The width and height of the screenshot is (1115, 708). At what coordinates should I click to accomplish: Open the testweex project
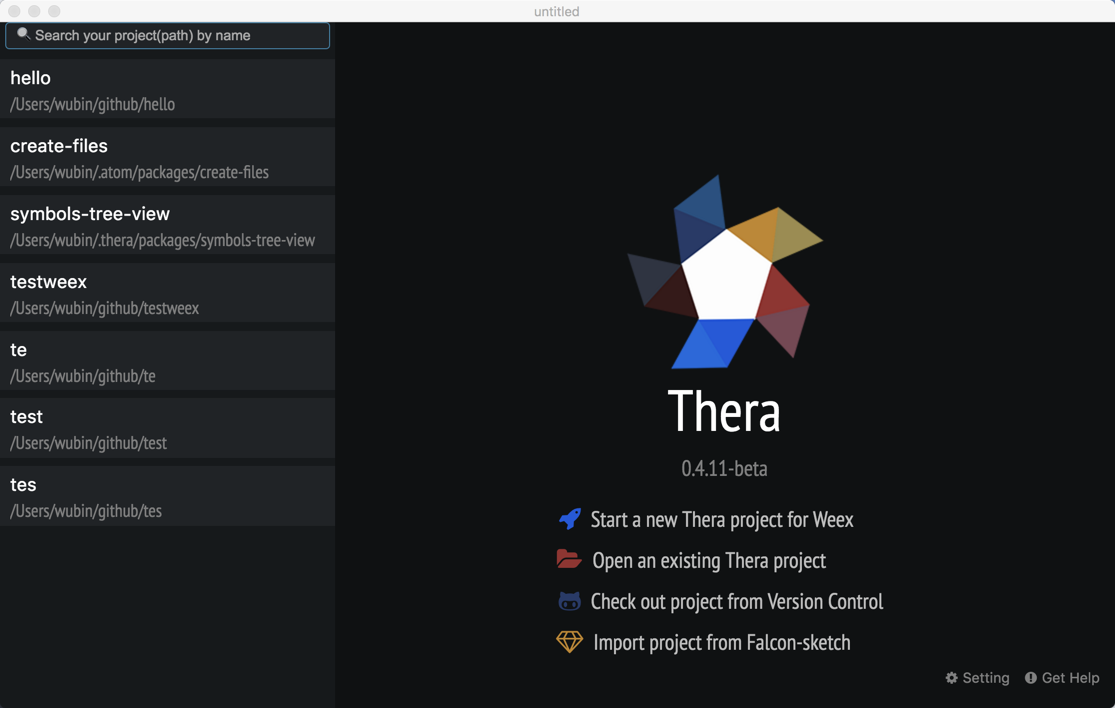pos(167,294)
